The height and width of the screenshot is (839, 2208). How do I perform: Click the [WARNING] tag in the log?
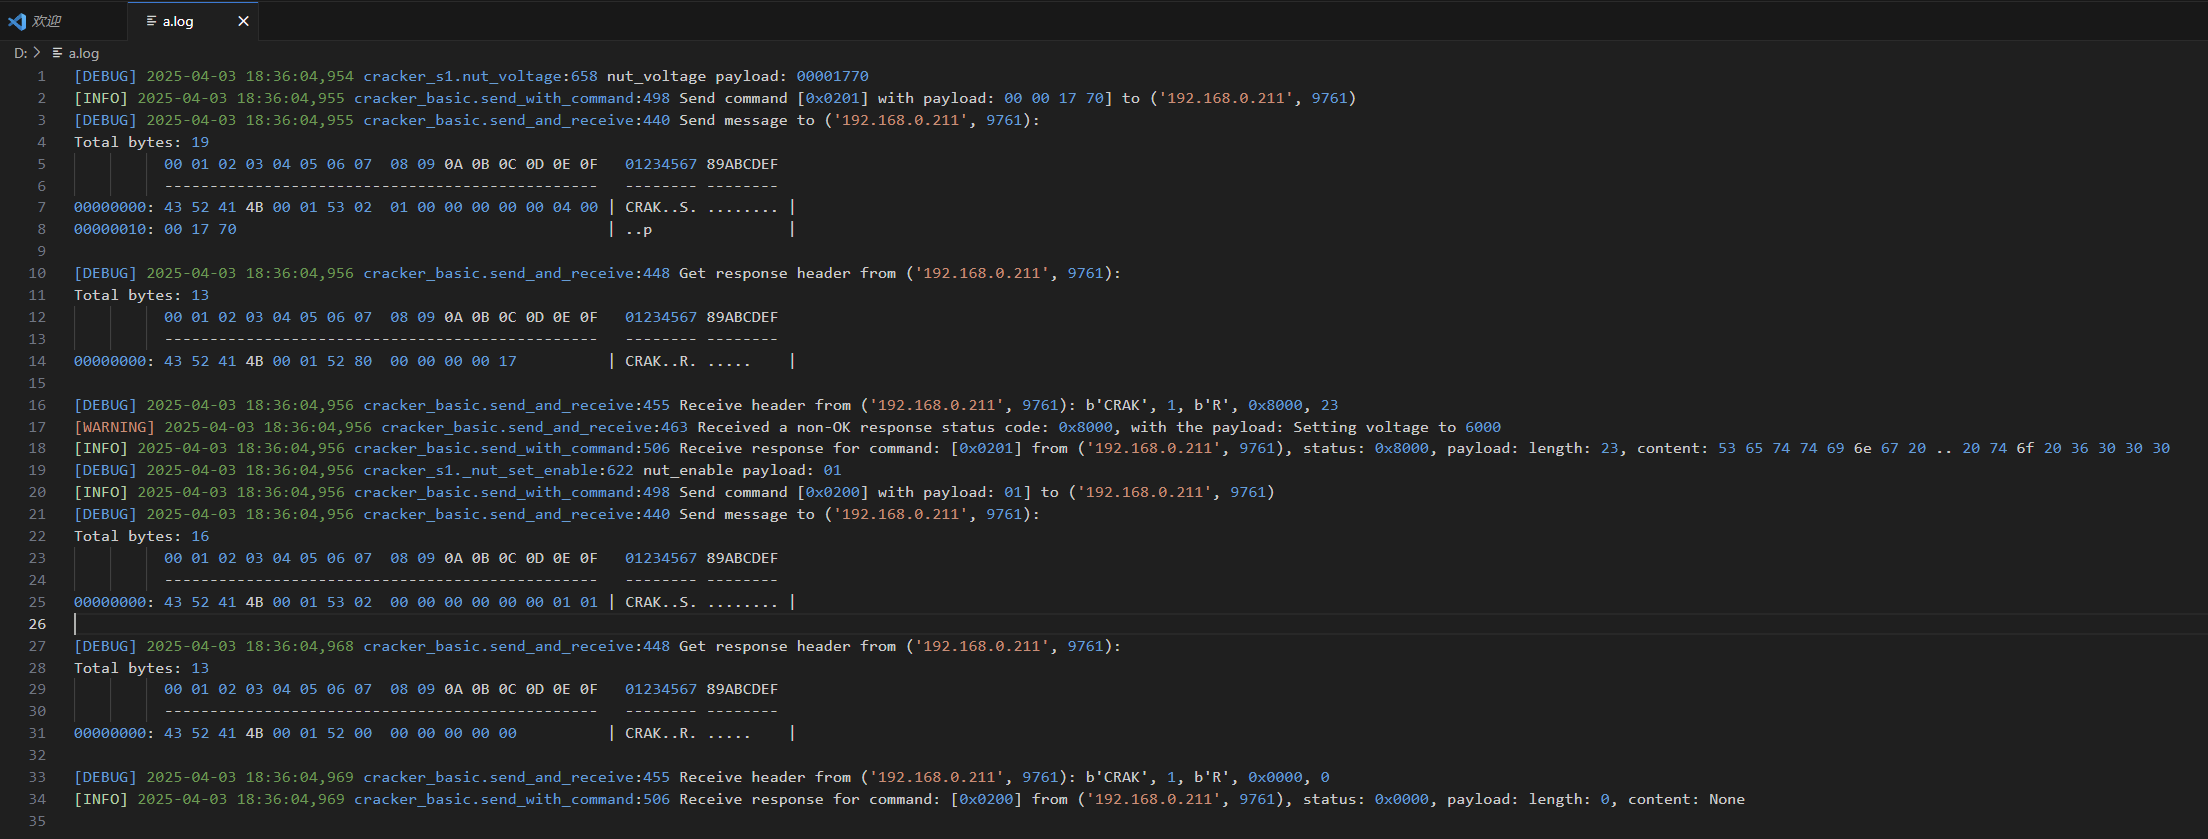(x=114, y=427)
